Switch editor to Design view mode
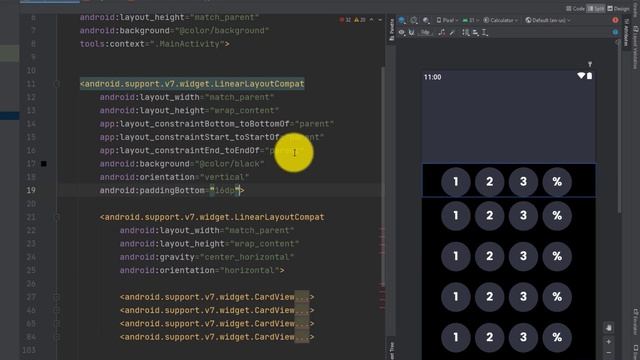 click(x=618, y=9)
